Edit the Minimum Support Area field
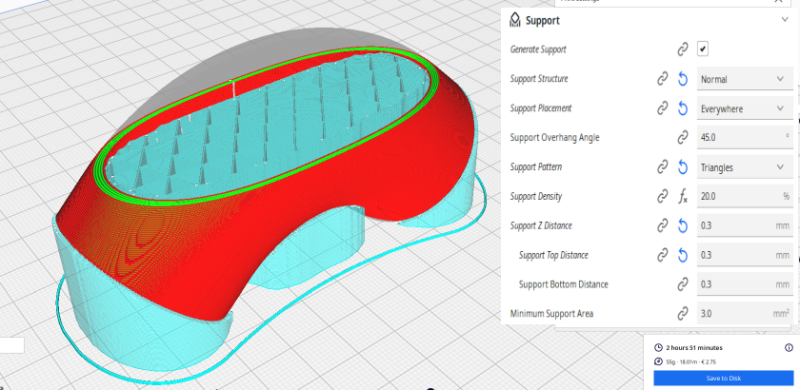The image size is (800, 390). (744, 313)
